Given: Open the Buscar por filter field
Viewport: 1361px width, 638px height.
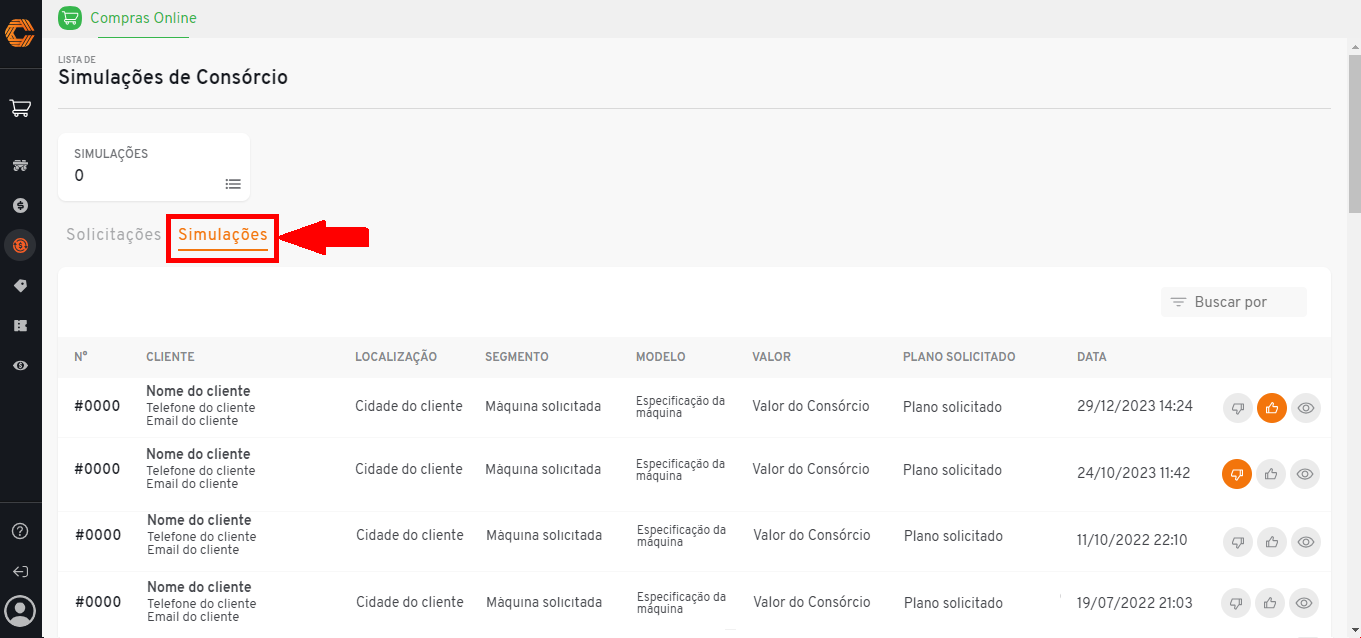Looking at the screenshot, I should pos(1234,302).
